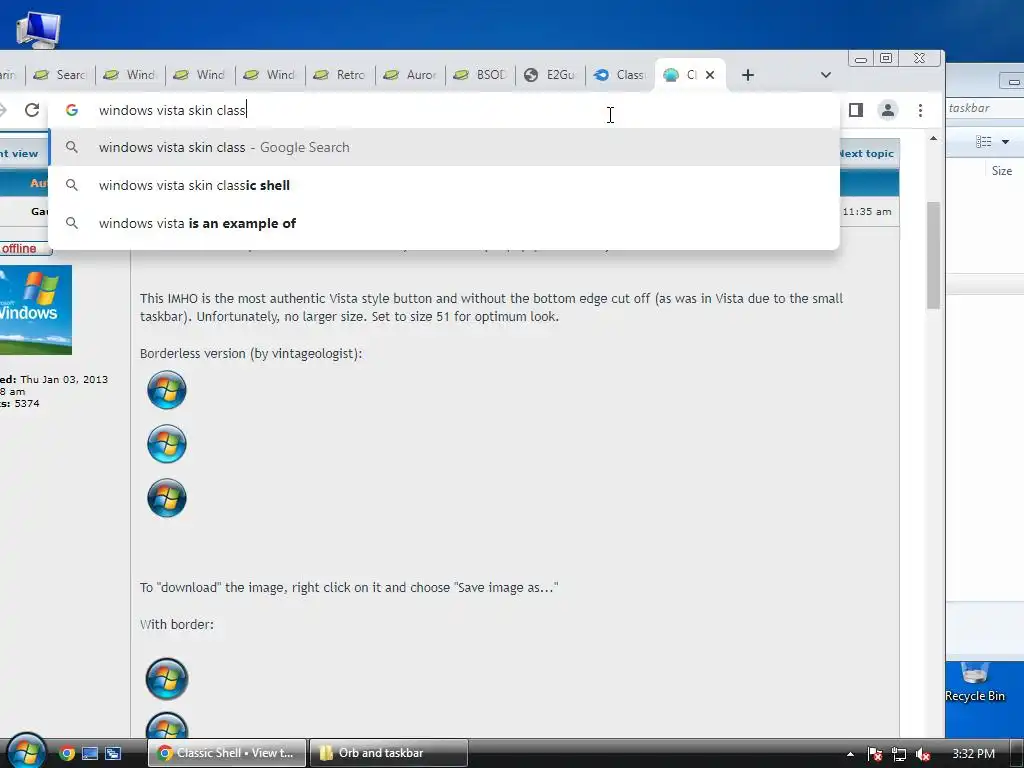Select suggestion 'windows vista skin class - Google Search'

444,148
